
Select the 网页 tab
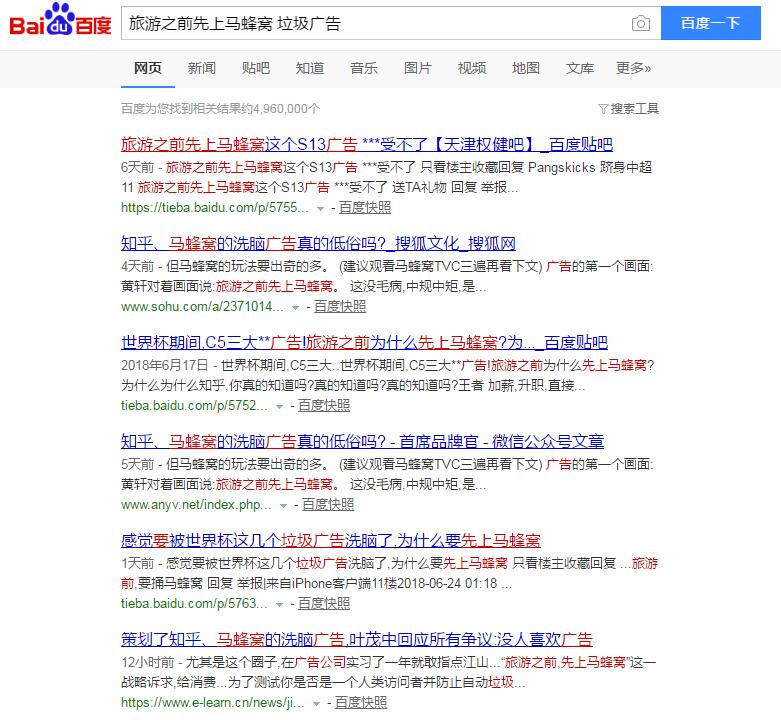(148, 68)
